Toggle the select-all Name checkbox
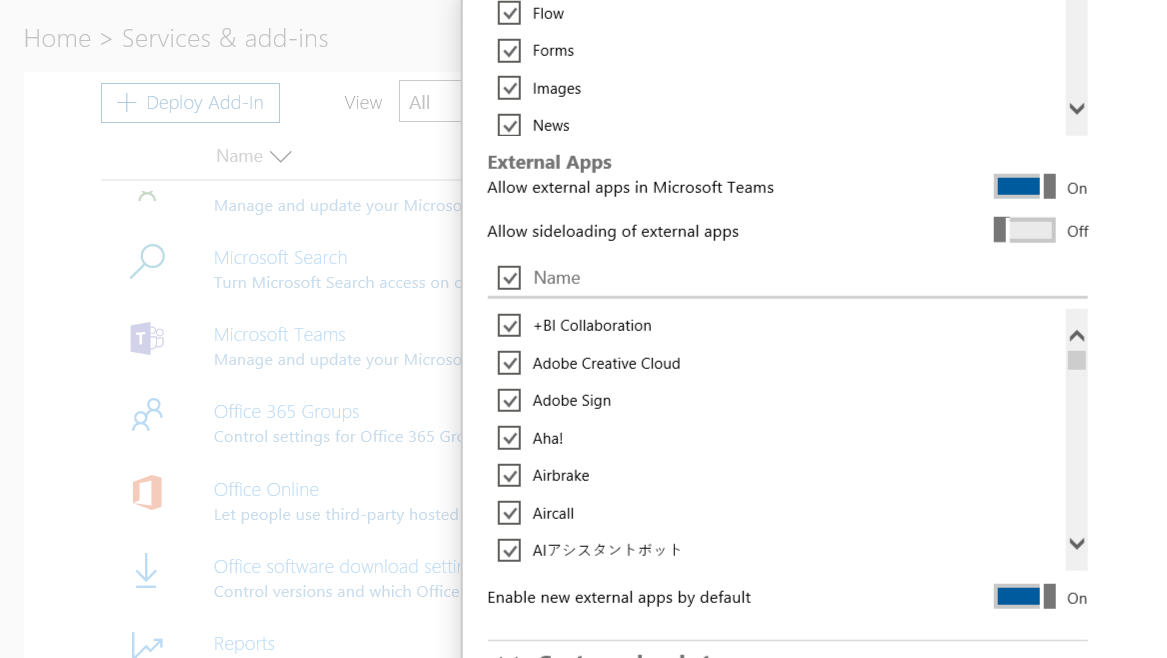1167x658 pixels. tap(509, 278)
